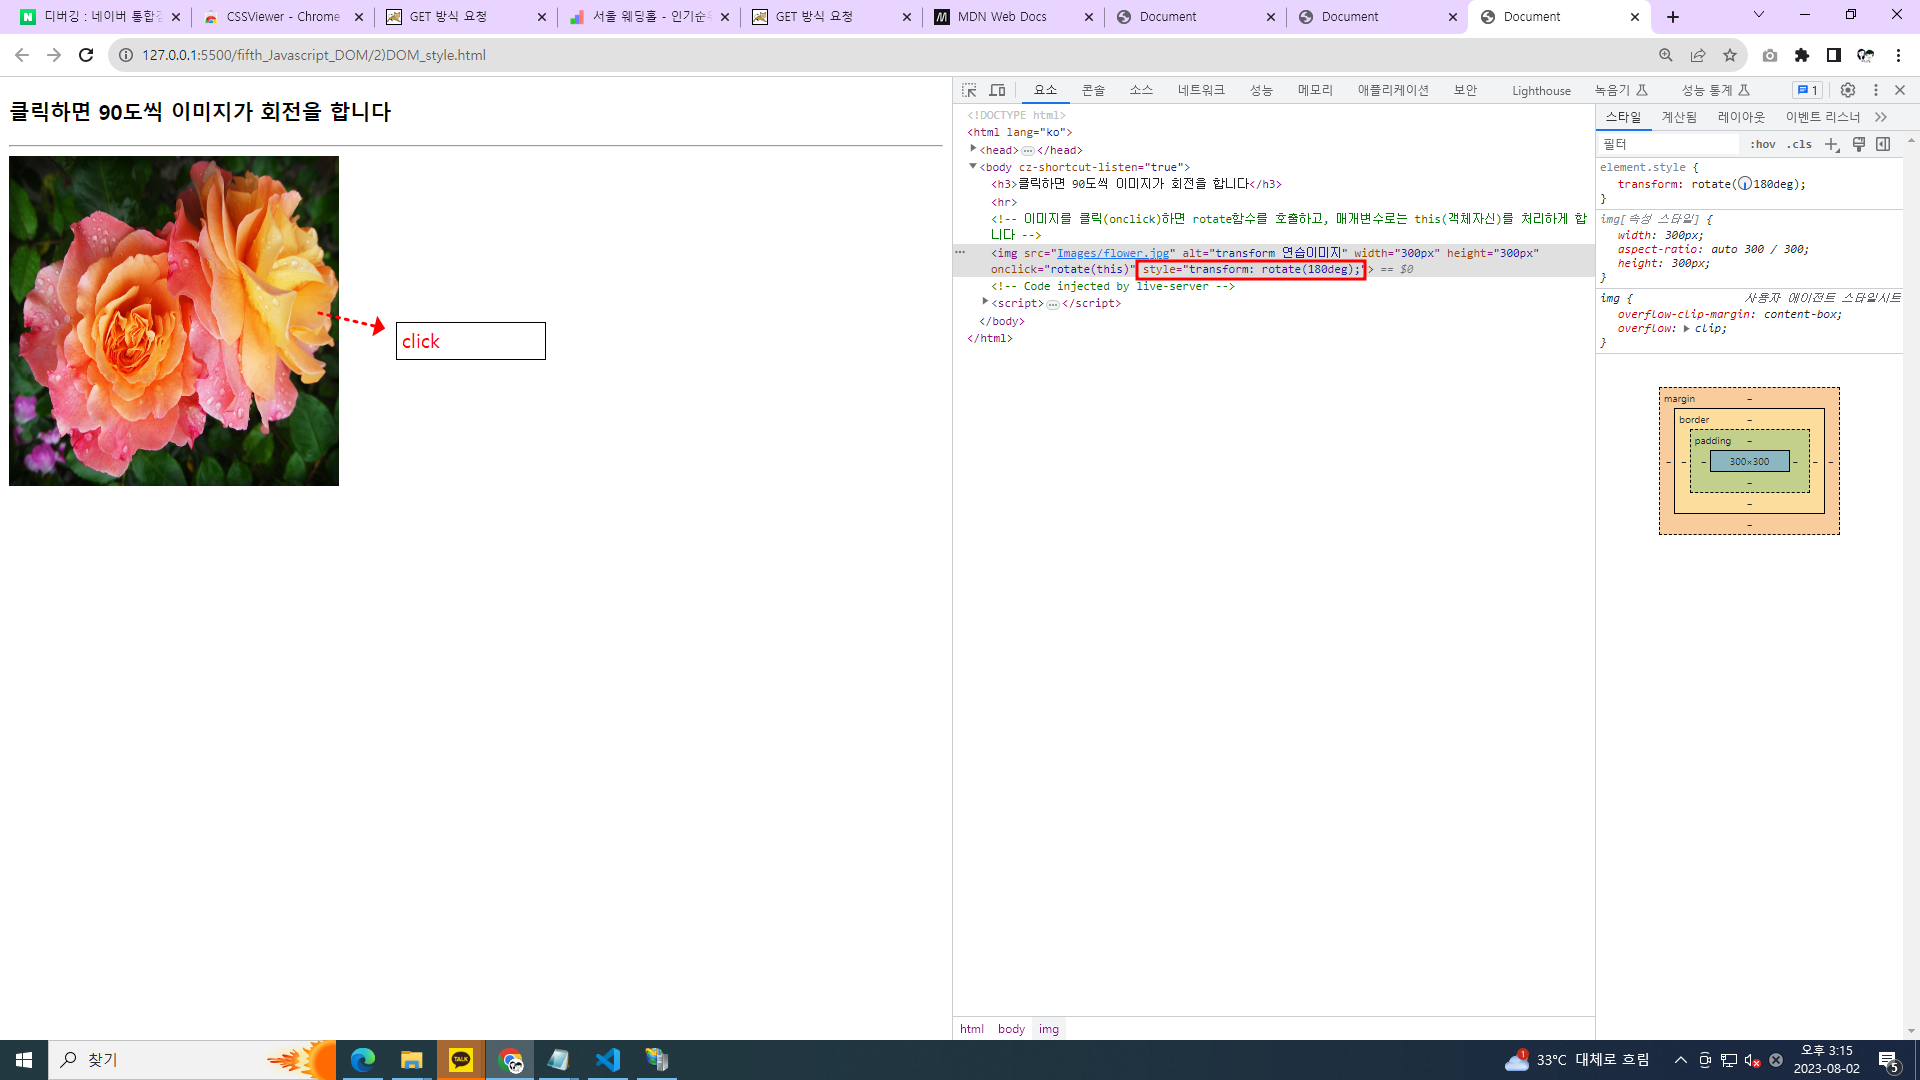Open DevTools three-dot customize menu
This screenshot has width=1920, height=1080.
(1876, 90)
